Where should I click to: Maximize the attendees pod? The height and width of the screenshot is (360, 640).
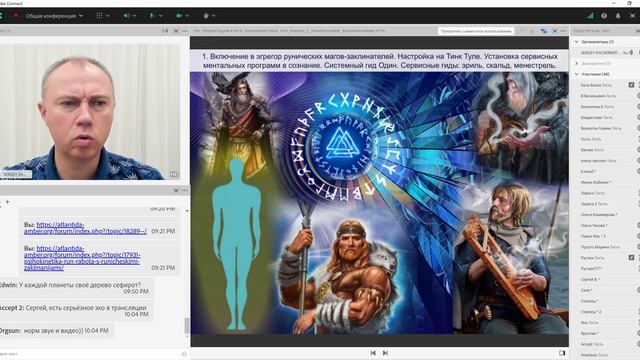(638, 31)
